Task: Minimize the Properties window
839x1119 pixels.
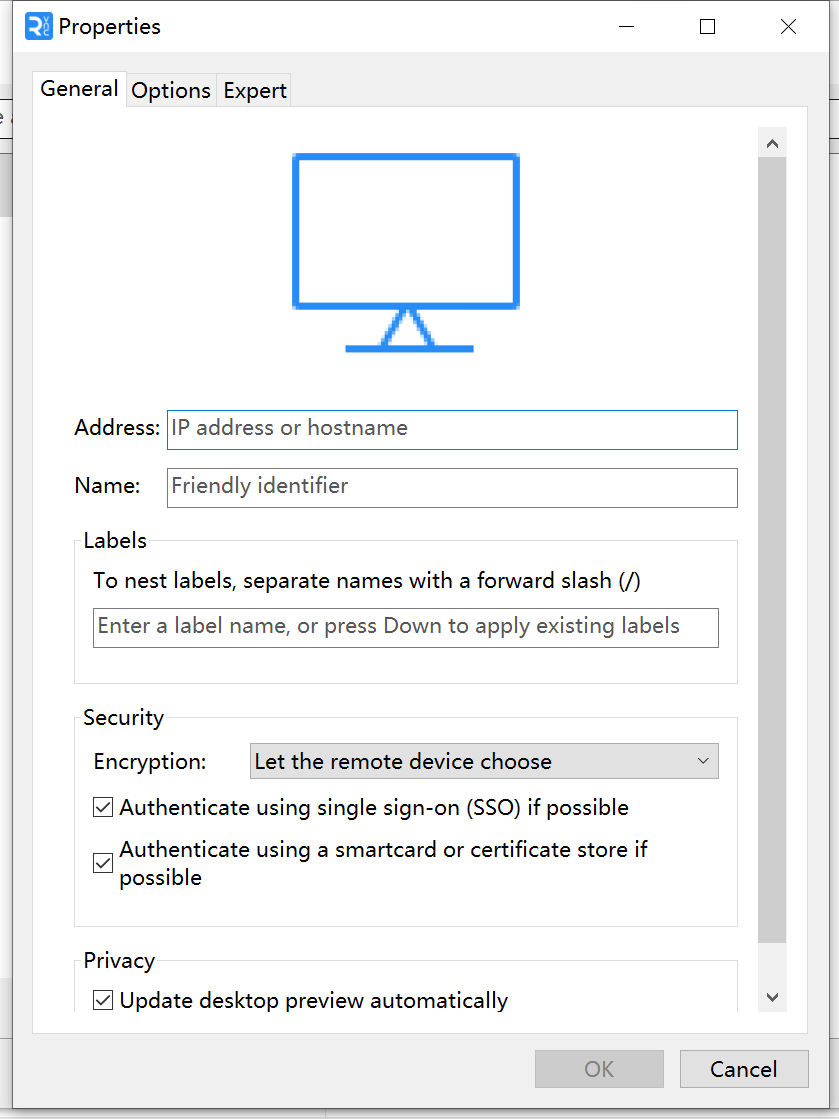Action: click(626, 26)
